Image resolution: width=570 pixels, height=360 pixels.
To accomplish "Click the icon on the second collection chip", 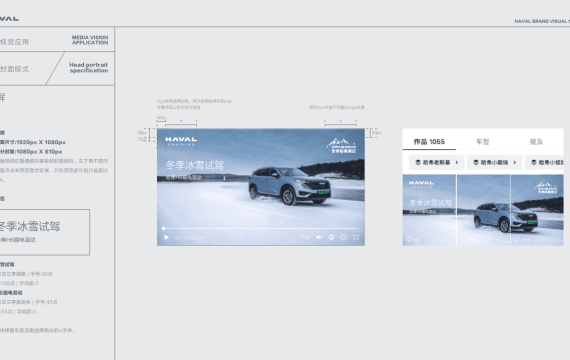I will coord(476,162).
